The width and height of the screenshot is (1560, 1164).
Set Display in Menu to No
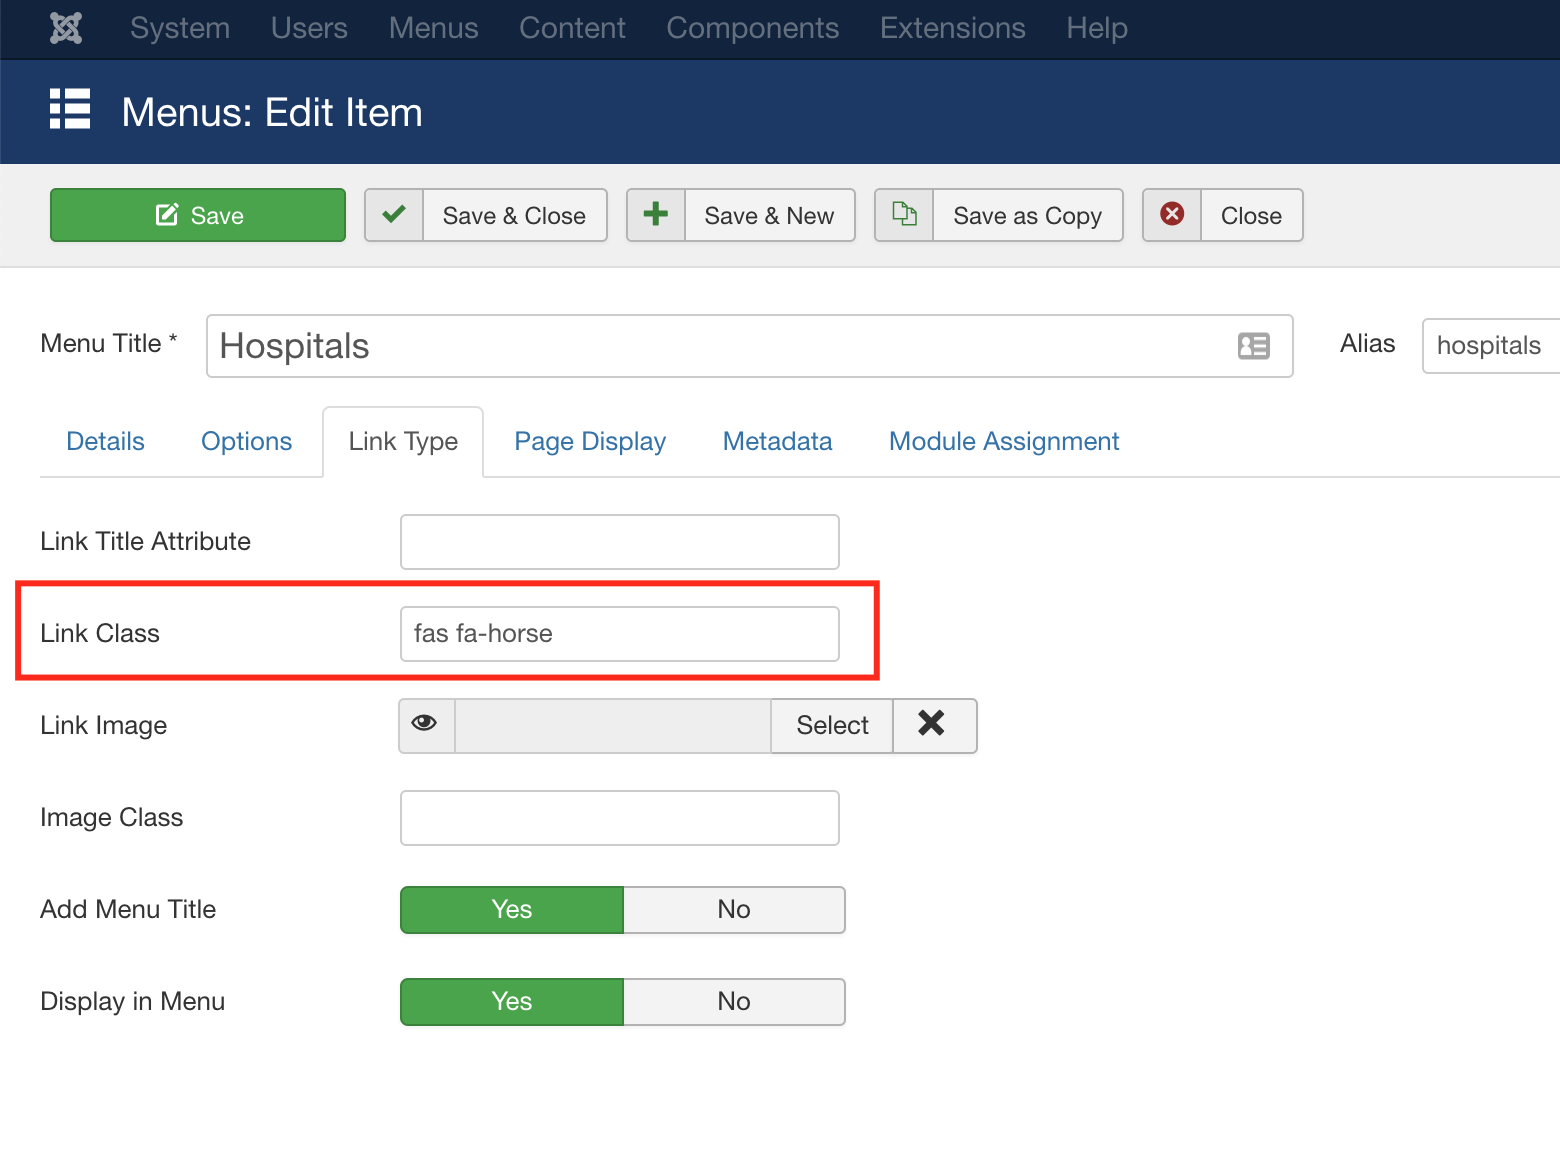(x=733, y=1001)
